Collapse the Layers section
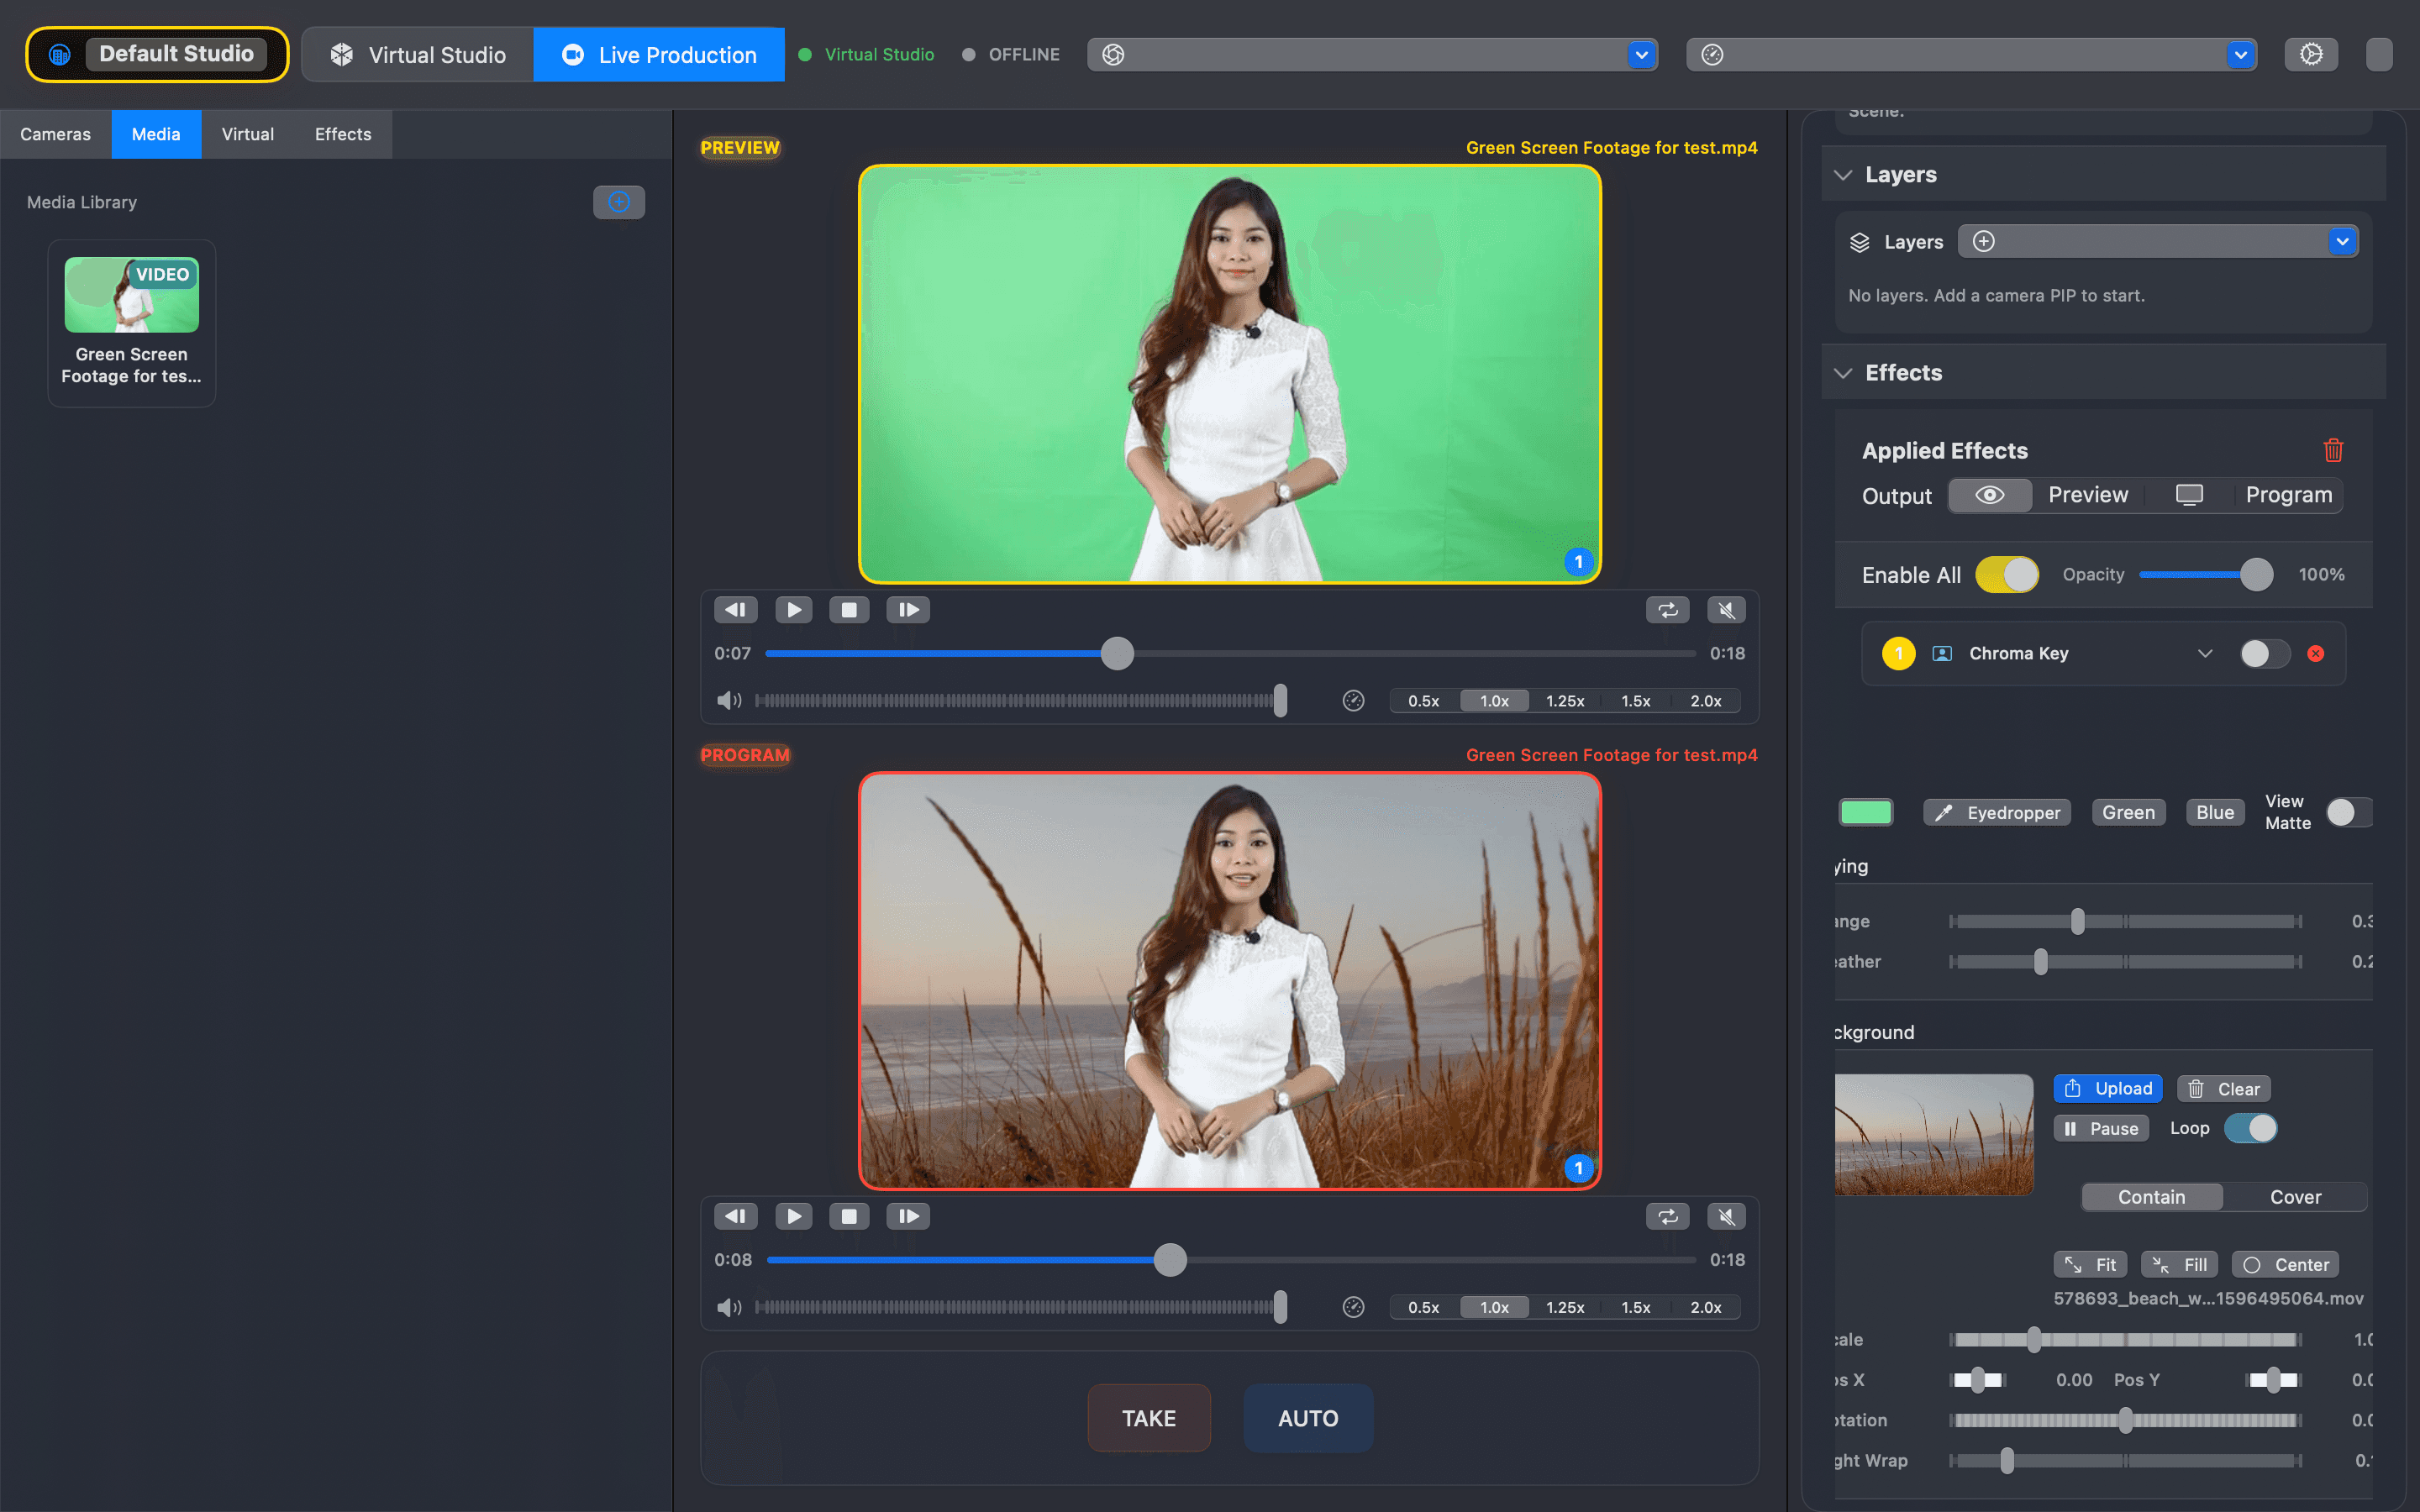This screenshot has height=1512, width=2420. point(1843,174)
